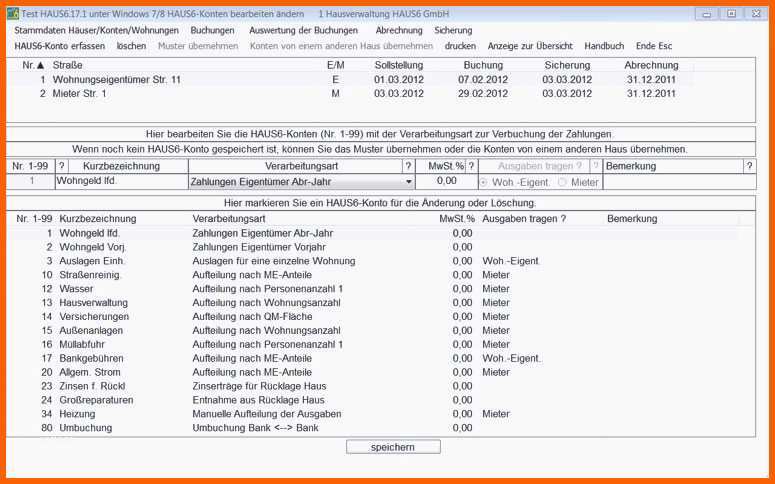Open the Auswertung der Buchungen menu
The image size is (775, 484).
coord(303,30)
